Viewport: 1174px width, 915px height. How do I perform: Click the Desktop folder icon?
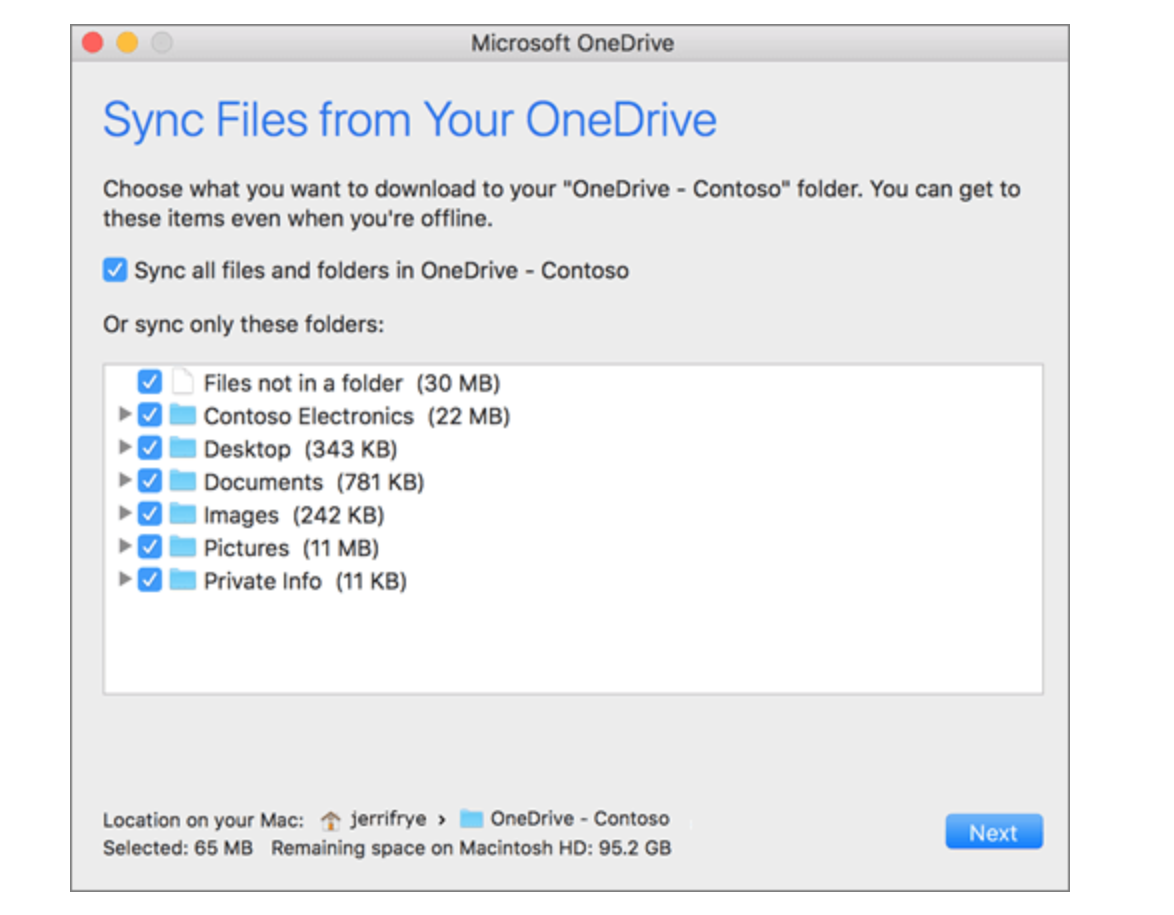click(x=183, y=447)
